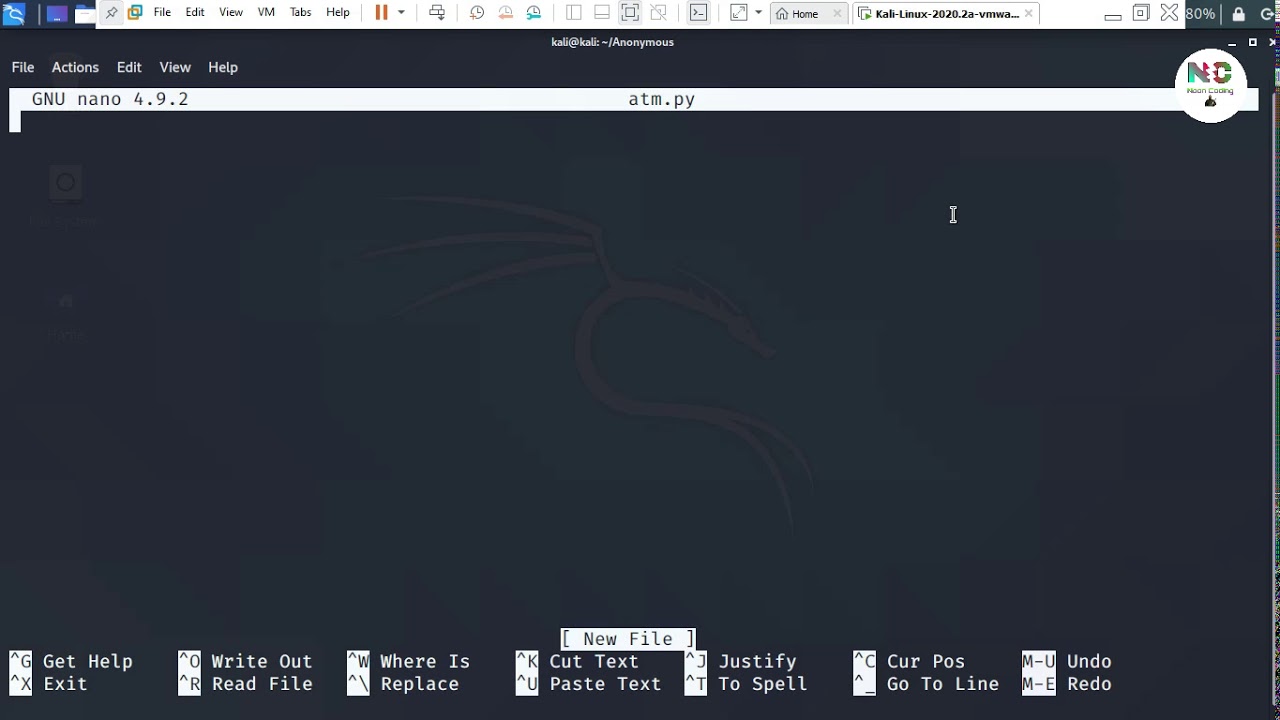Click the Replace shortcut label
This screenshot has height=720, width=1280.
pyautogui.click(x=420, y=684)
